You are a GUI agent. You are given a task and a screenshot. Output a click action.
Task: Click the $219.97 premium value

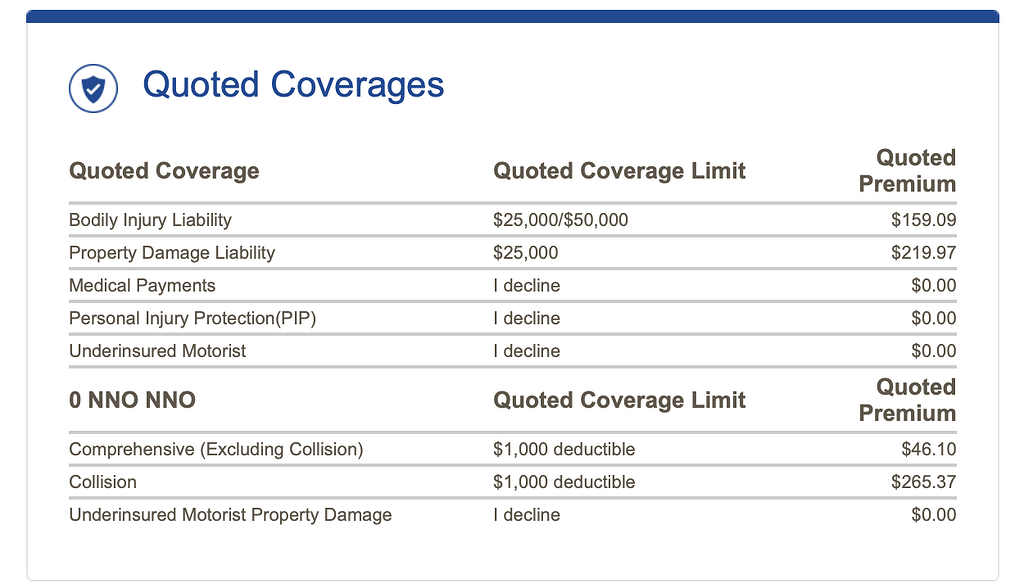coord(923,253)
